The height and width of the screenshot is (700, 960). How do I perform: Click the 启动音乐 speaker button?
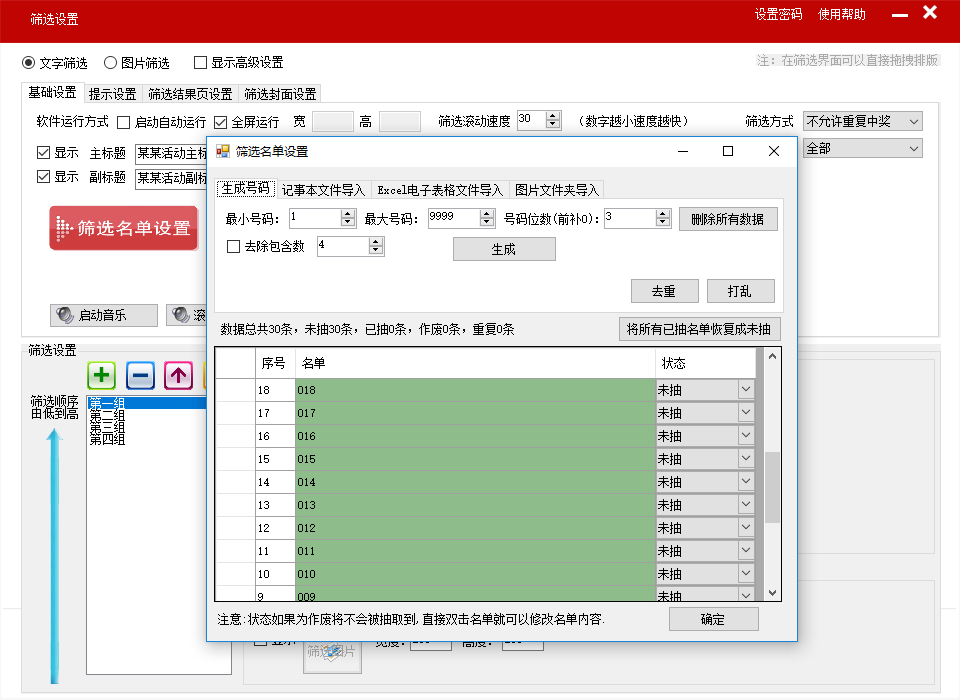[x=104, y=315]
